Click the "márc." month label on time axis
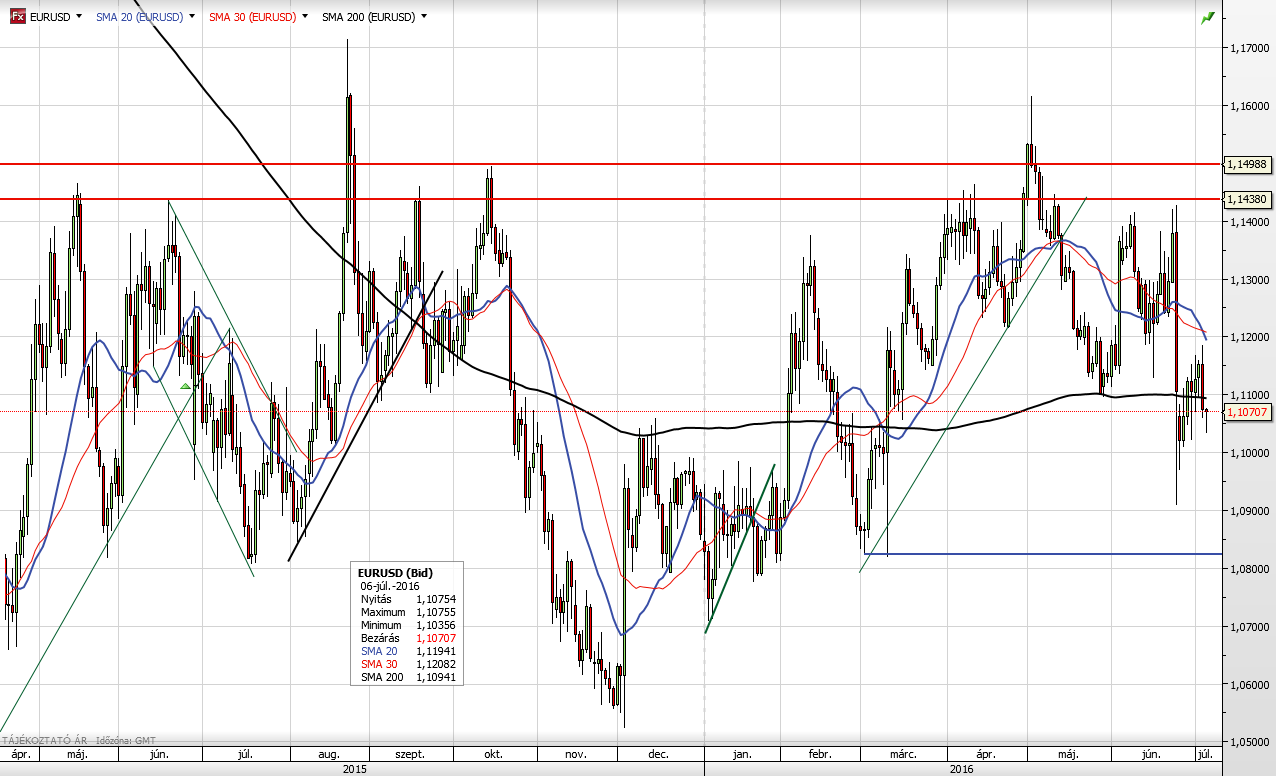 pyautogui.click(x=903, y=754)
